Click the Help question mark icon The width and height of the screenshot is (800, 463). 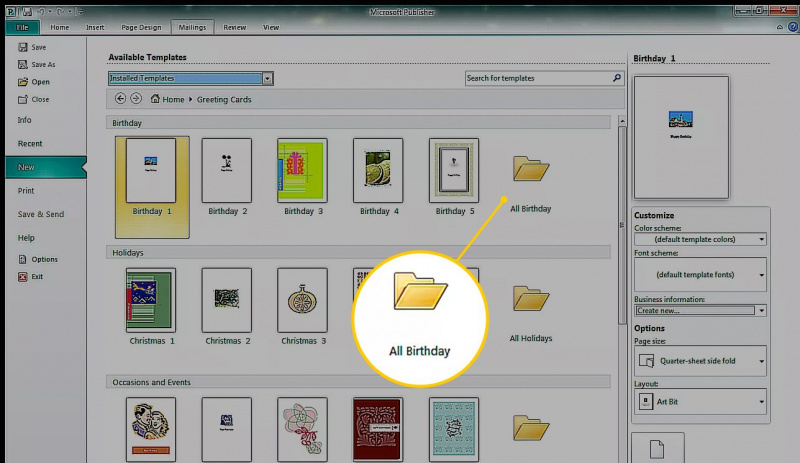tap(793, 27)
